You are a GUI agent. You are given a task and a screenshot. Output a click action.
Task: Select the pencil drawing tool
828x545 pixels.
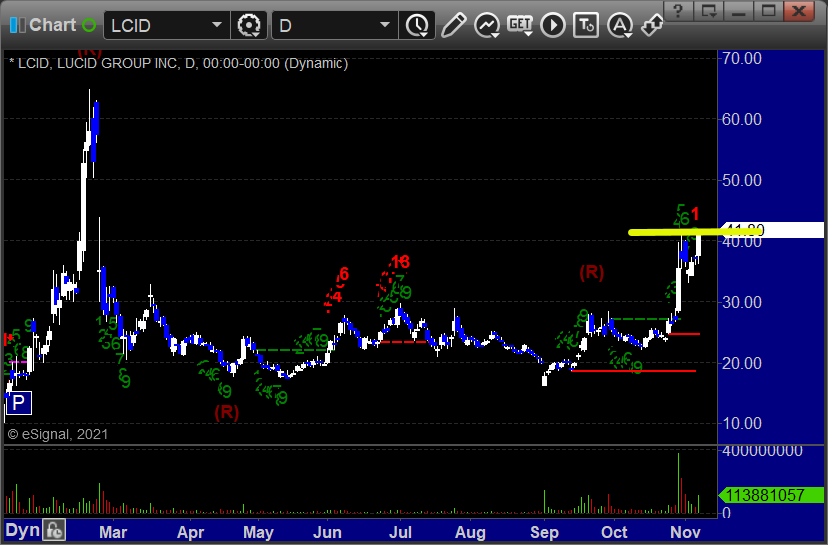(x=453, y=25)
